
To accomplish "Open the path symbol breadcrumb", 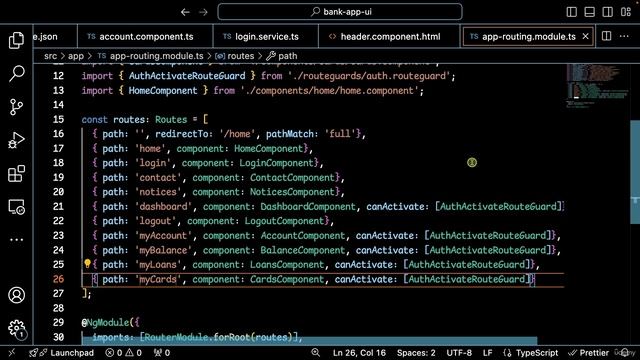I will tap(282, 56).
